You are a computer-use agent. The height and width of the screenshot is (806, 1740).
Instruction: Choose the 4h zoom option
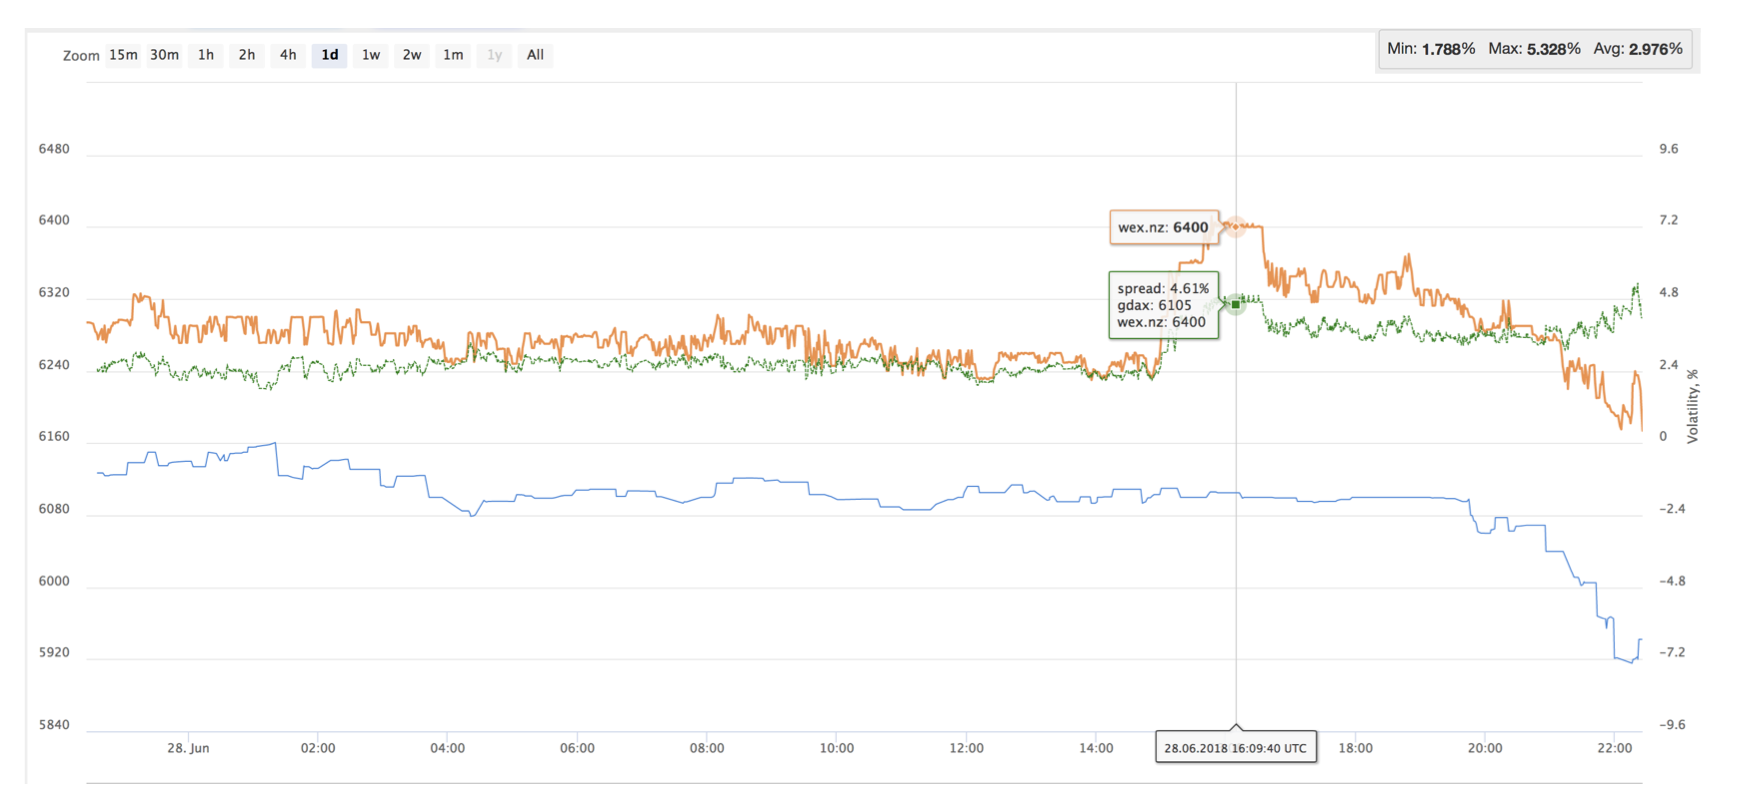[288, 55]
